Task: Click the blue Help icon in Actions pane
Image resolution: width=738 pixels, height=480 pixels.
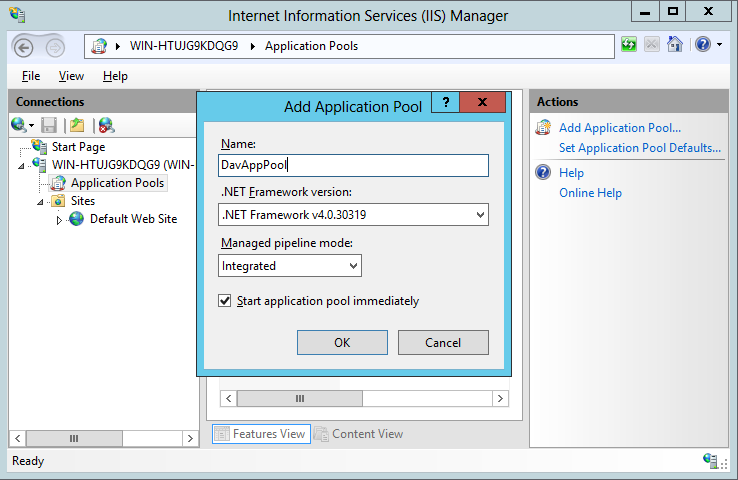Action: 543,172
